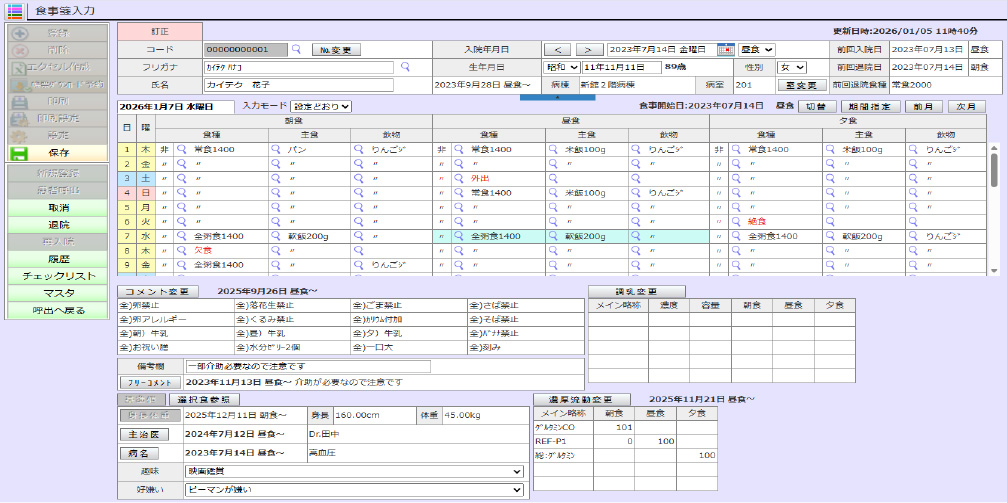Open meal type lookup for day 1 breakfast
This screenshot has height=503, width=1007.
181,149
